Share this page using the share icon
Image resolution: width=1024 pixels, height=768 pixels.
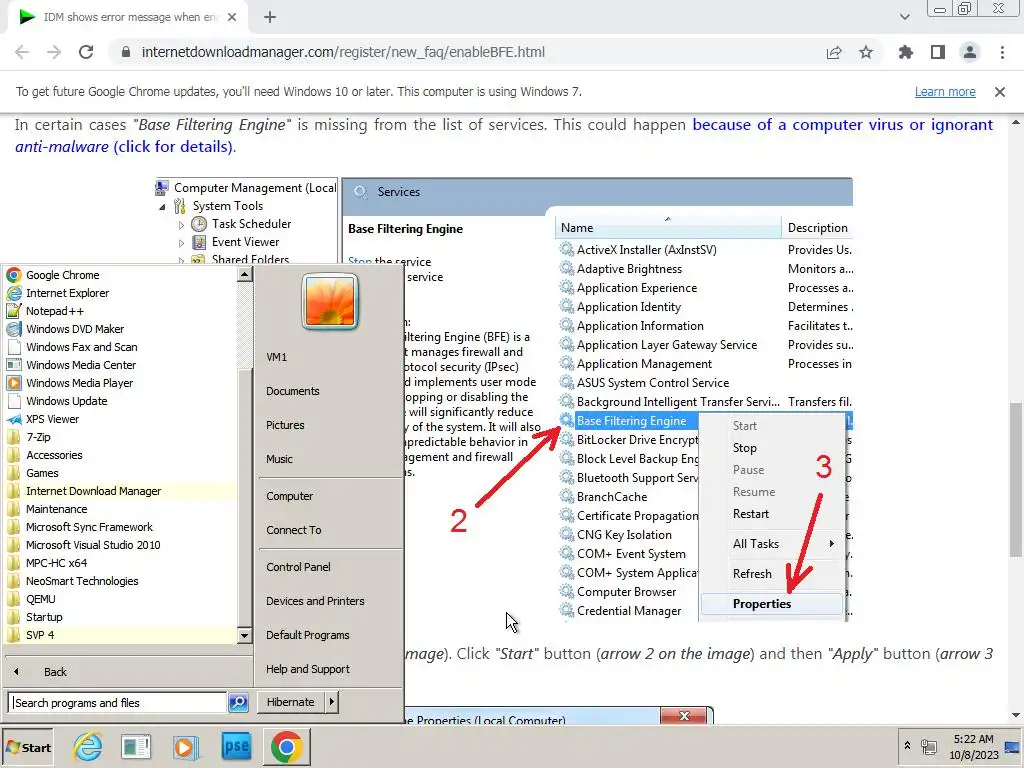coord(834,52)
